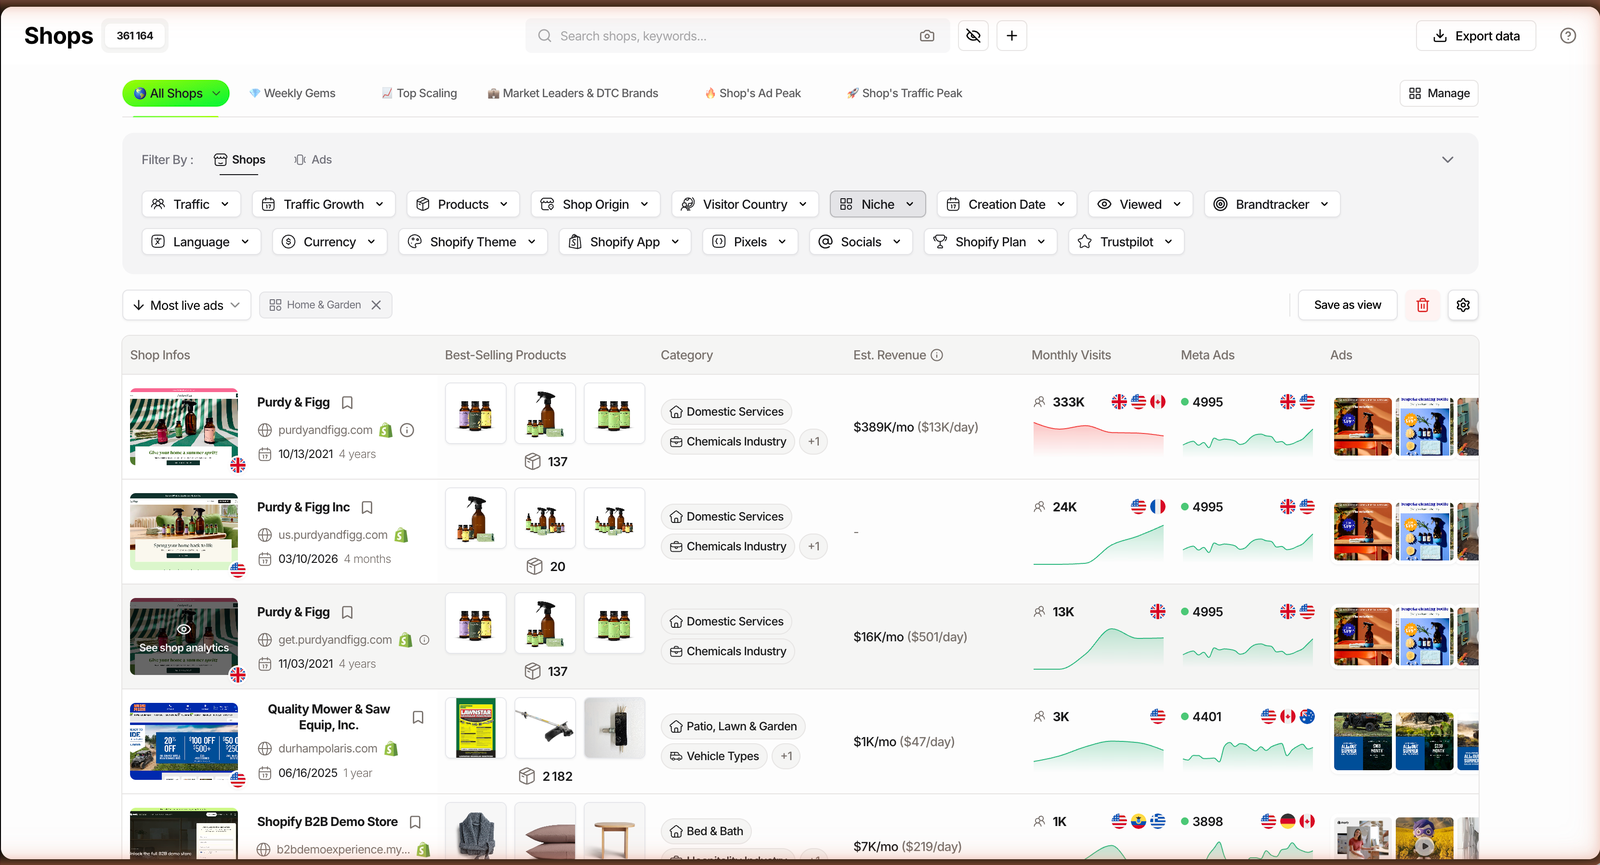Open Market Leaders & DTC Brands tab

click(573, 93)
